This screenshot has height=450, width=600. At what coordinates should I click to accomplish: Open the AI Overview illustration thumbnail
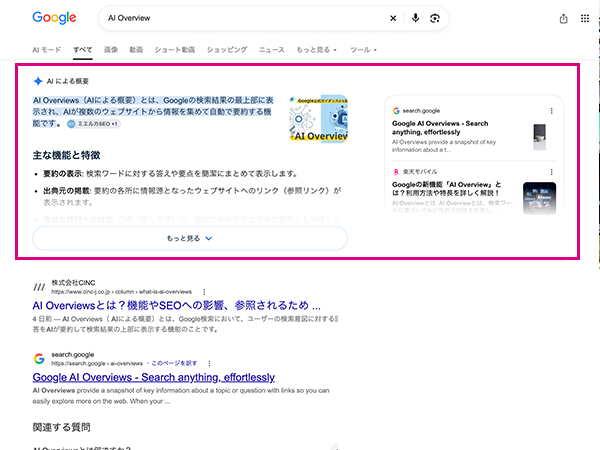coord(318,119)
